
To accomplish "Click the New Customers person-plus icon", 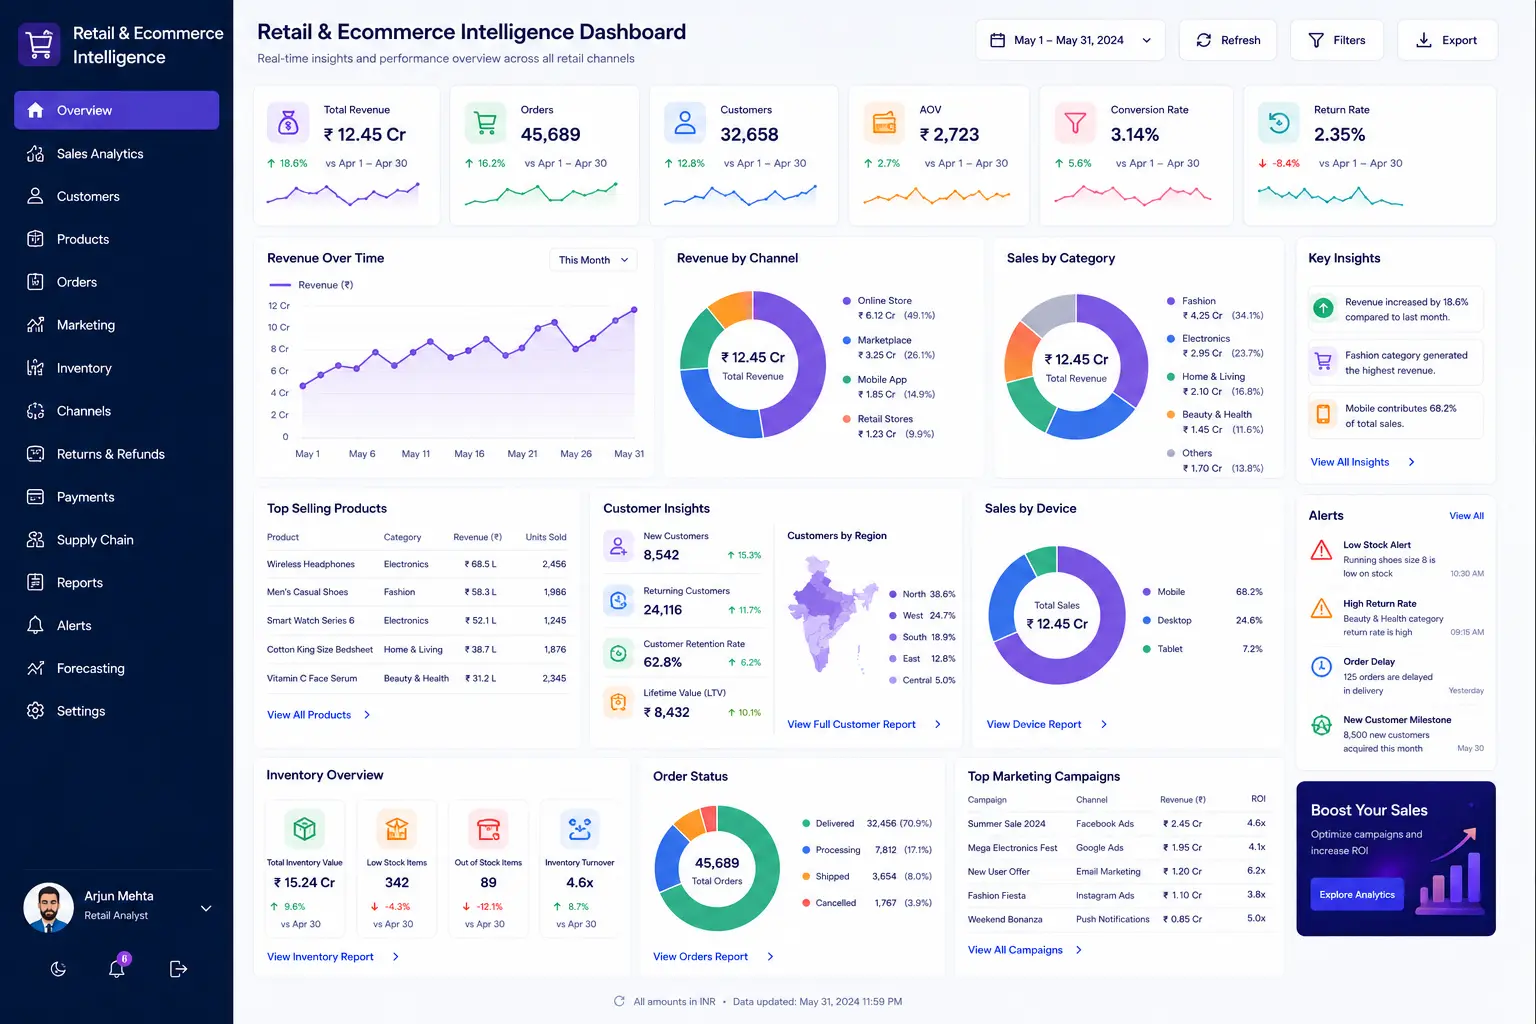I will 618,546.
